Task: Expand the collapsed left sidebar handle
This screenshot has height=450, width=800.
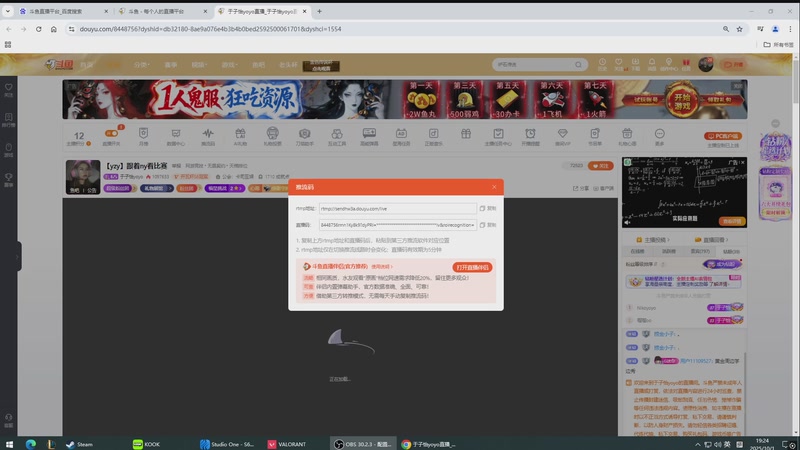Action: coord(18,256)
